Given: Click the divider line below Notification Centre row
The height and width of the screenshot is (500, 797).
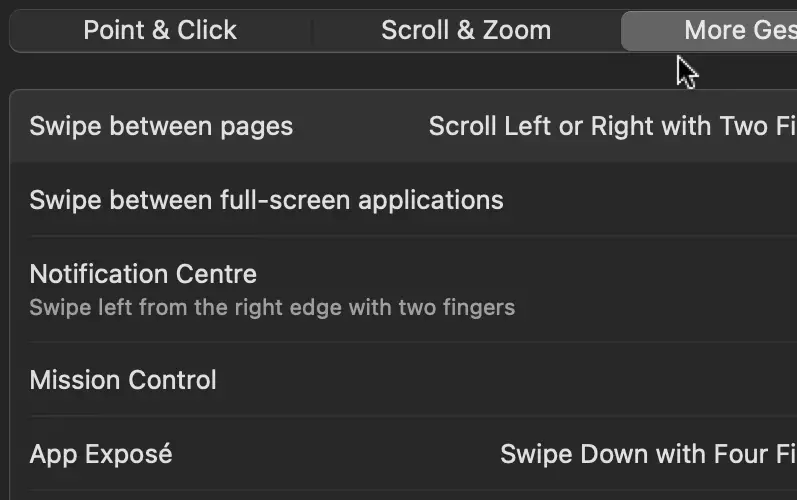Looking at the screenshot, I should tap(400, 342).
